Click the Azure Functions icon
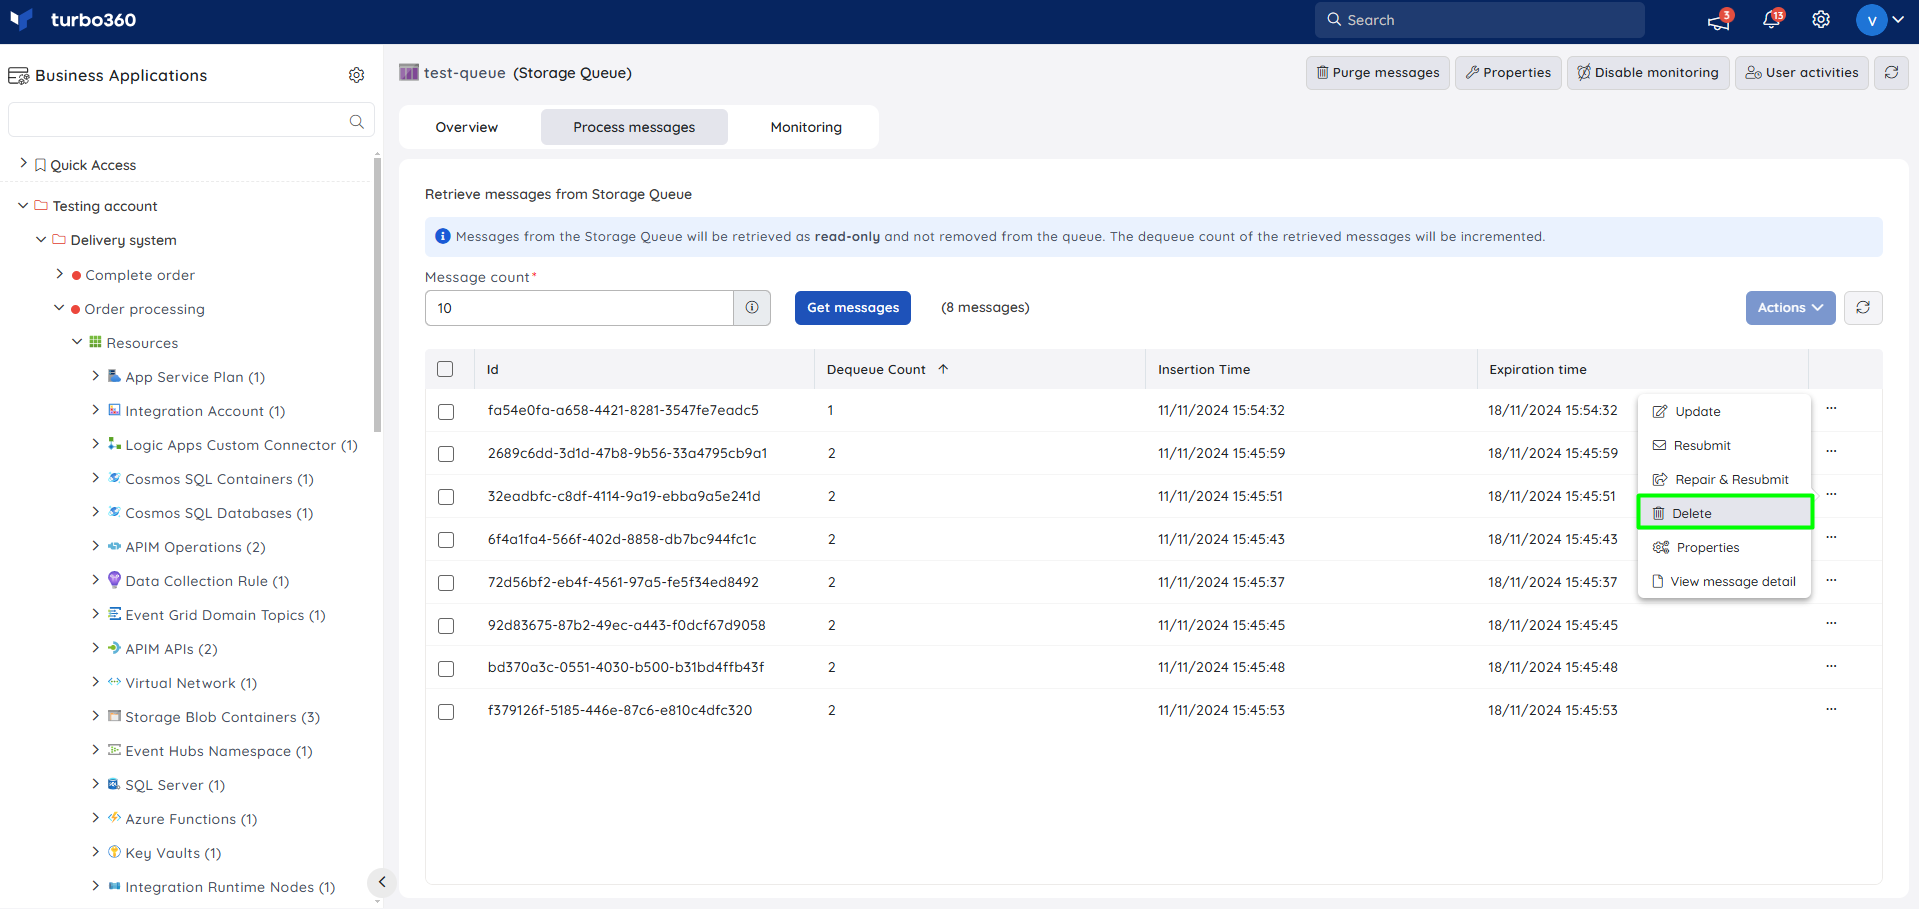Viewport: 1919px width, 909px height. (x=114, y=818)
